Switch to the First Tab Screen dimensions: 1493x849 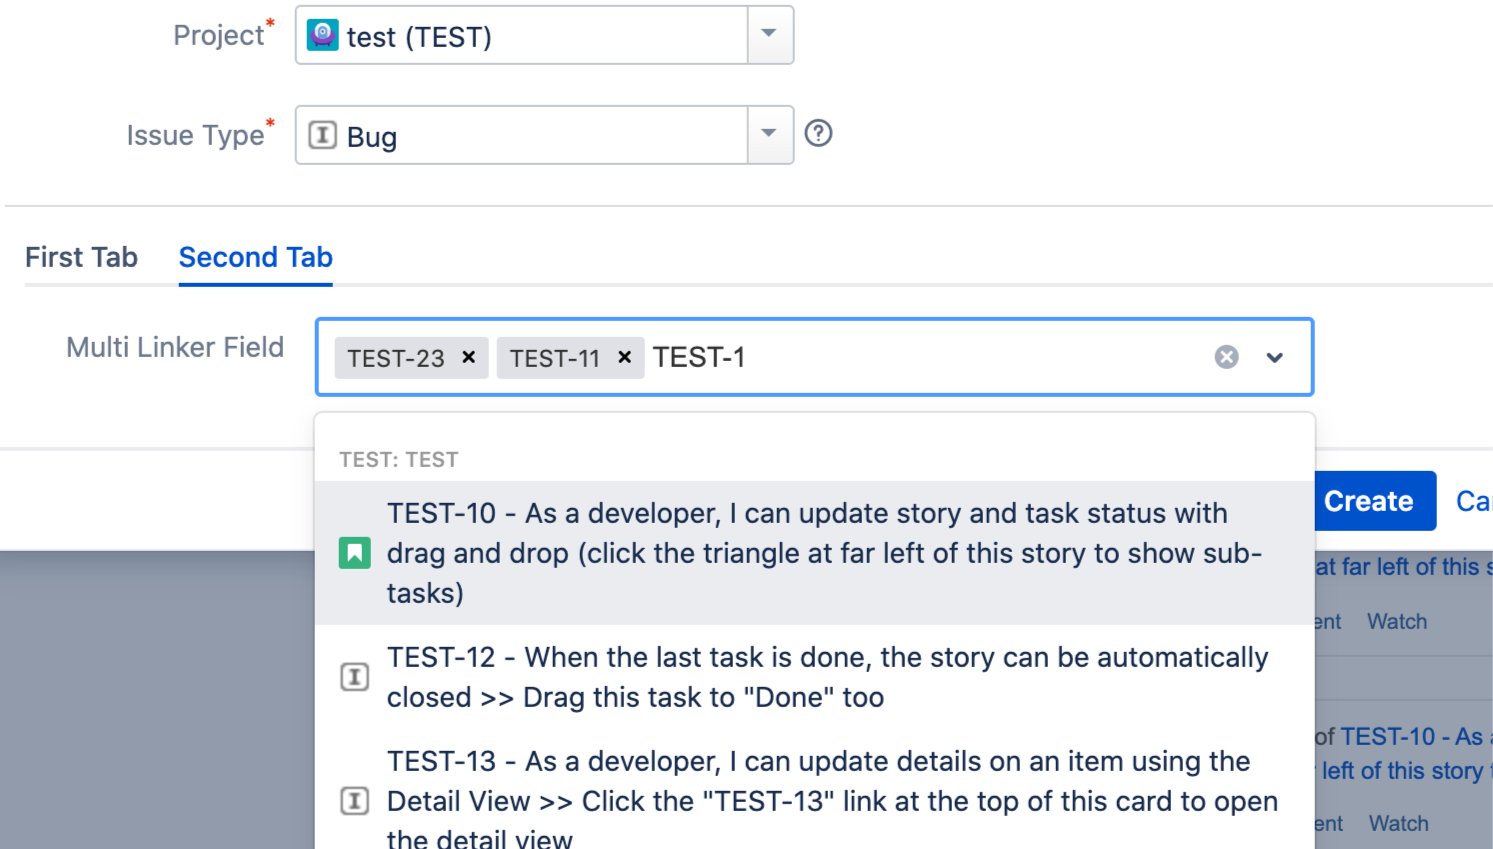81,257
